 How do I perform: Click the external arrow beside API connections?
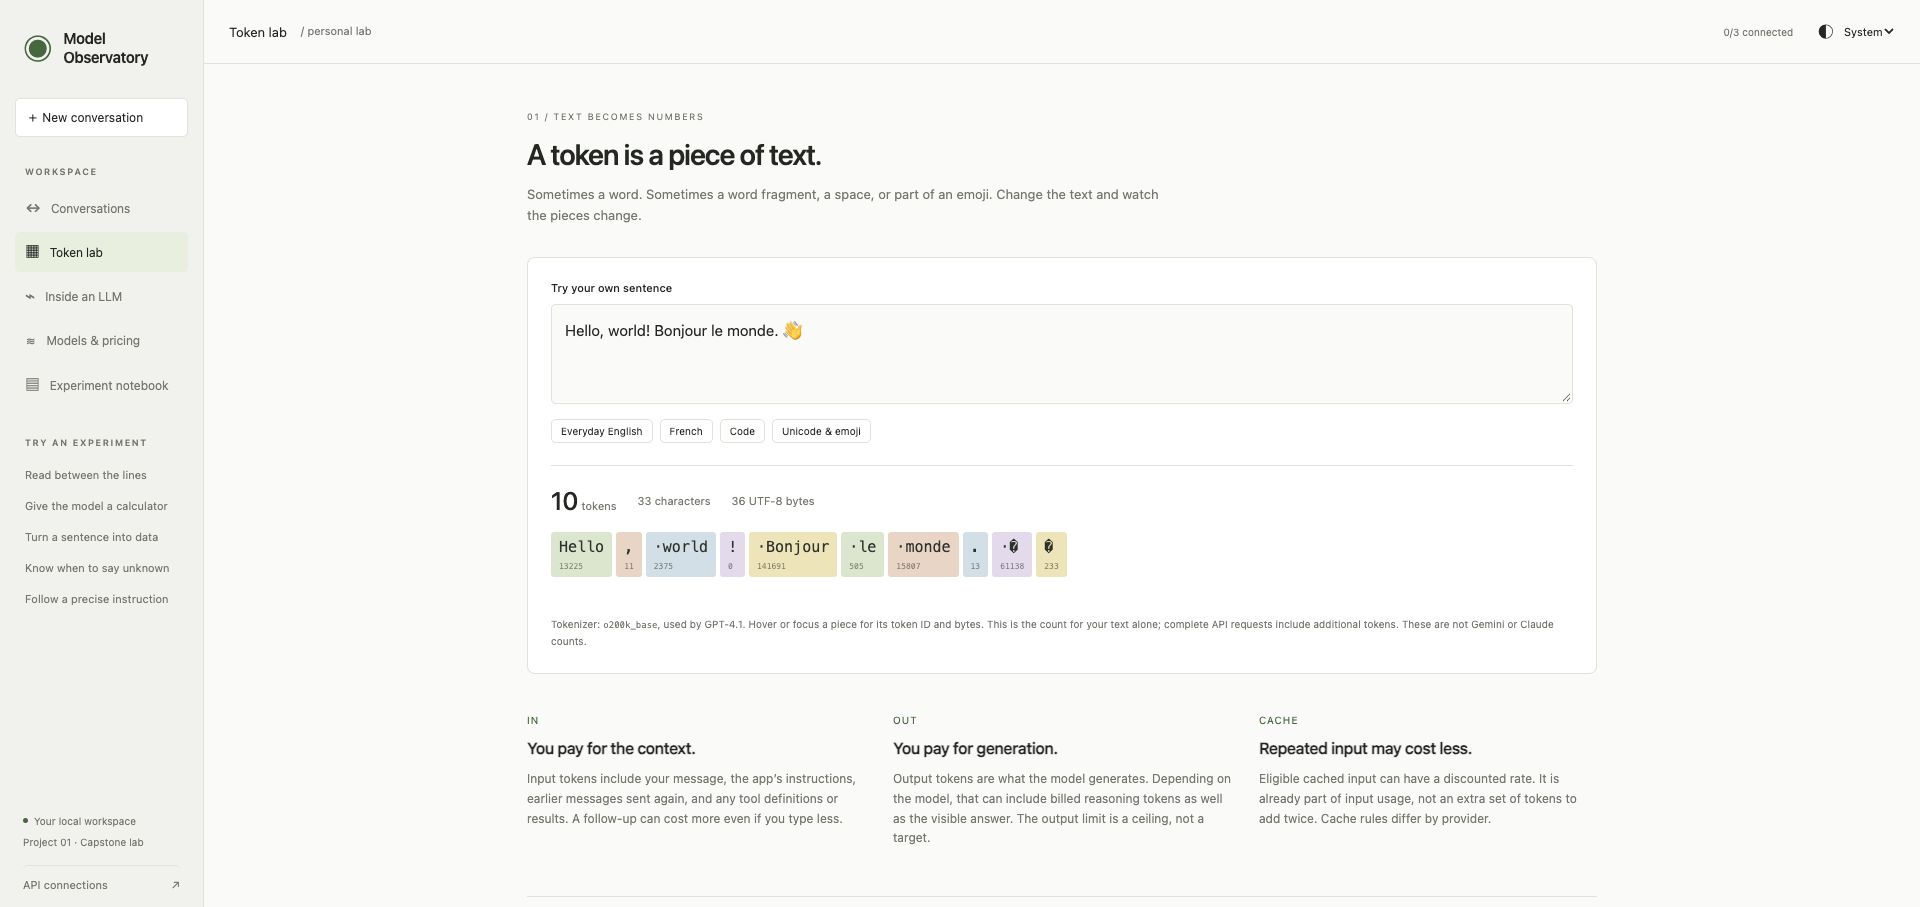coord(176,885)
